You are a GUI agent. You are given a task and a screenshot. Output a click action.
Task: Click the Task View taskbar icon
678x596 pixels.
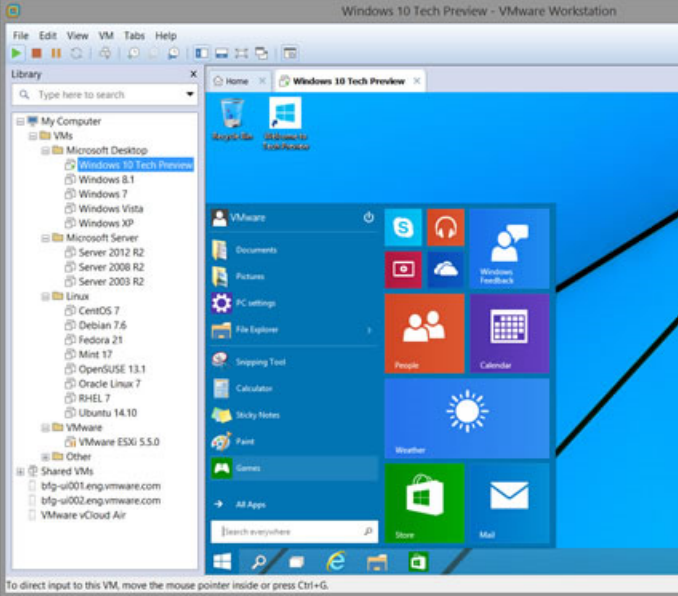297,562
